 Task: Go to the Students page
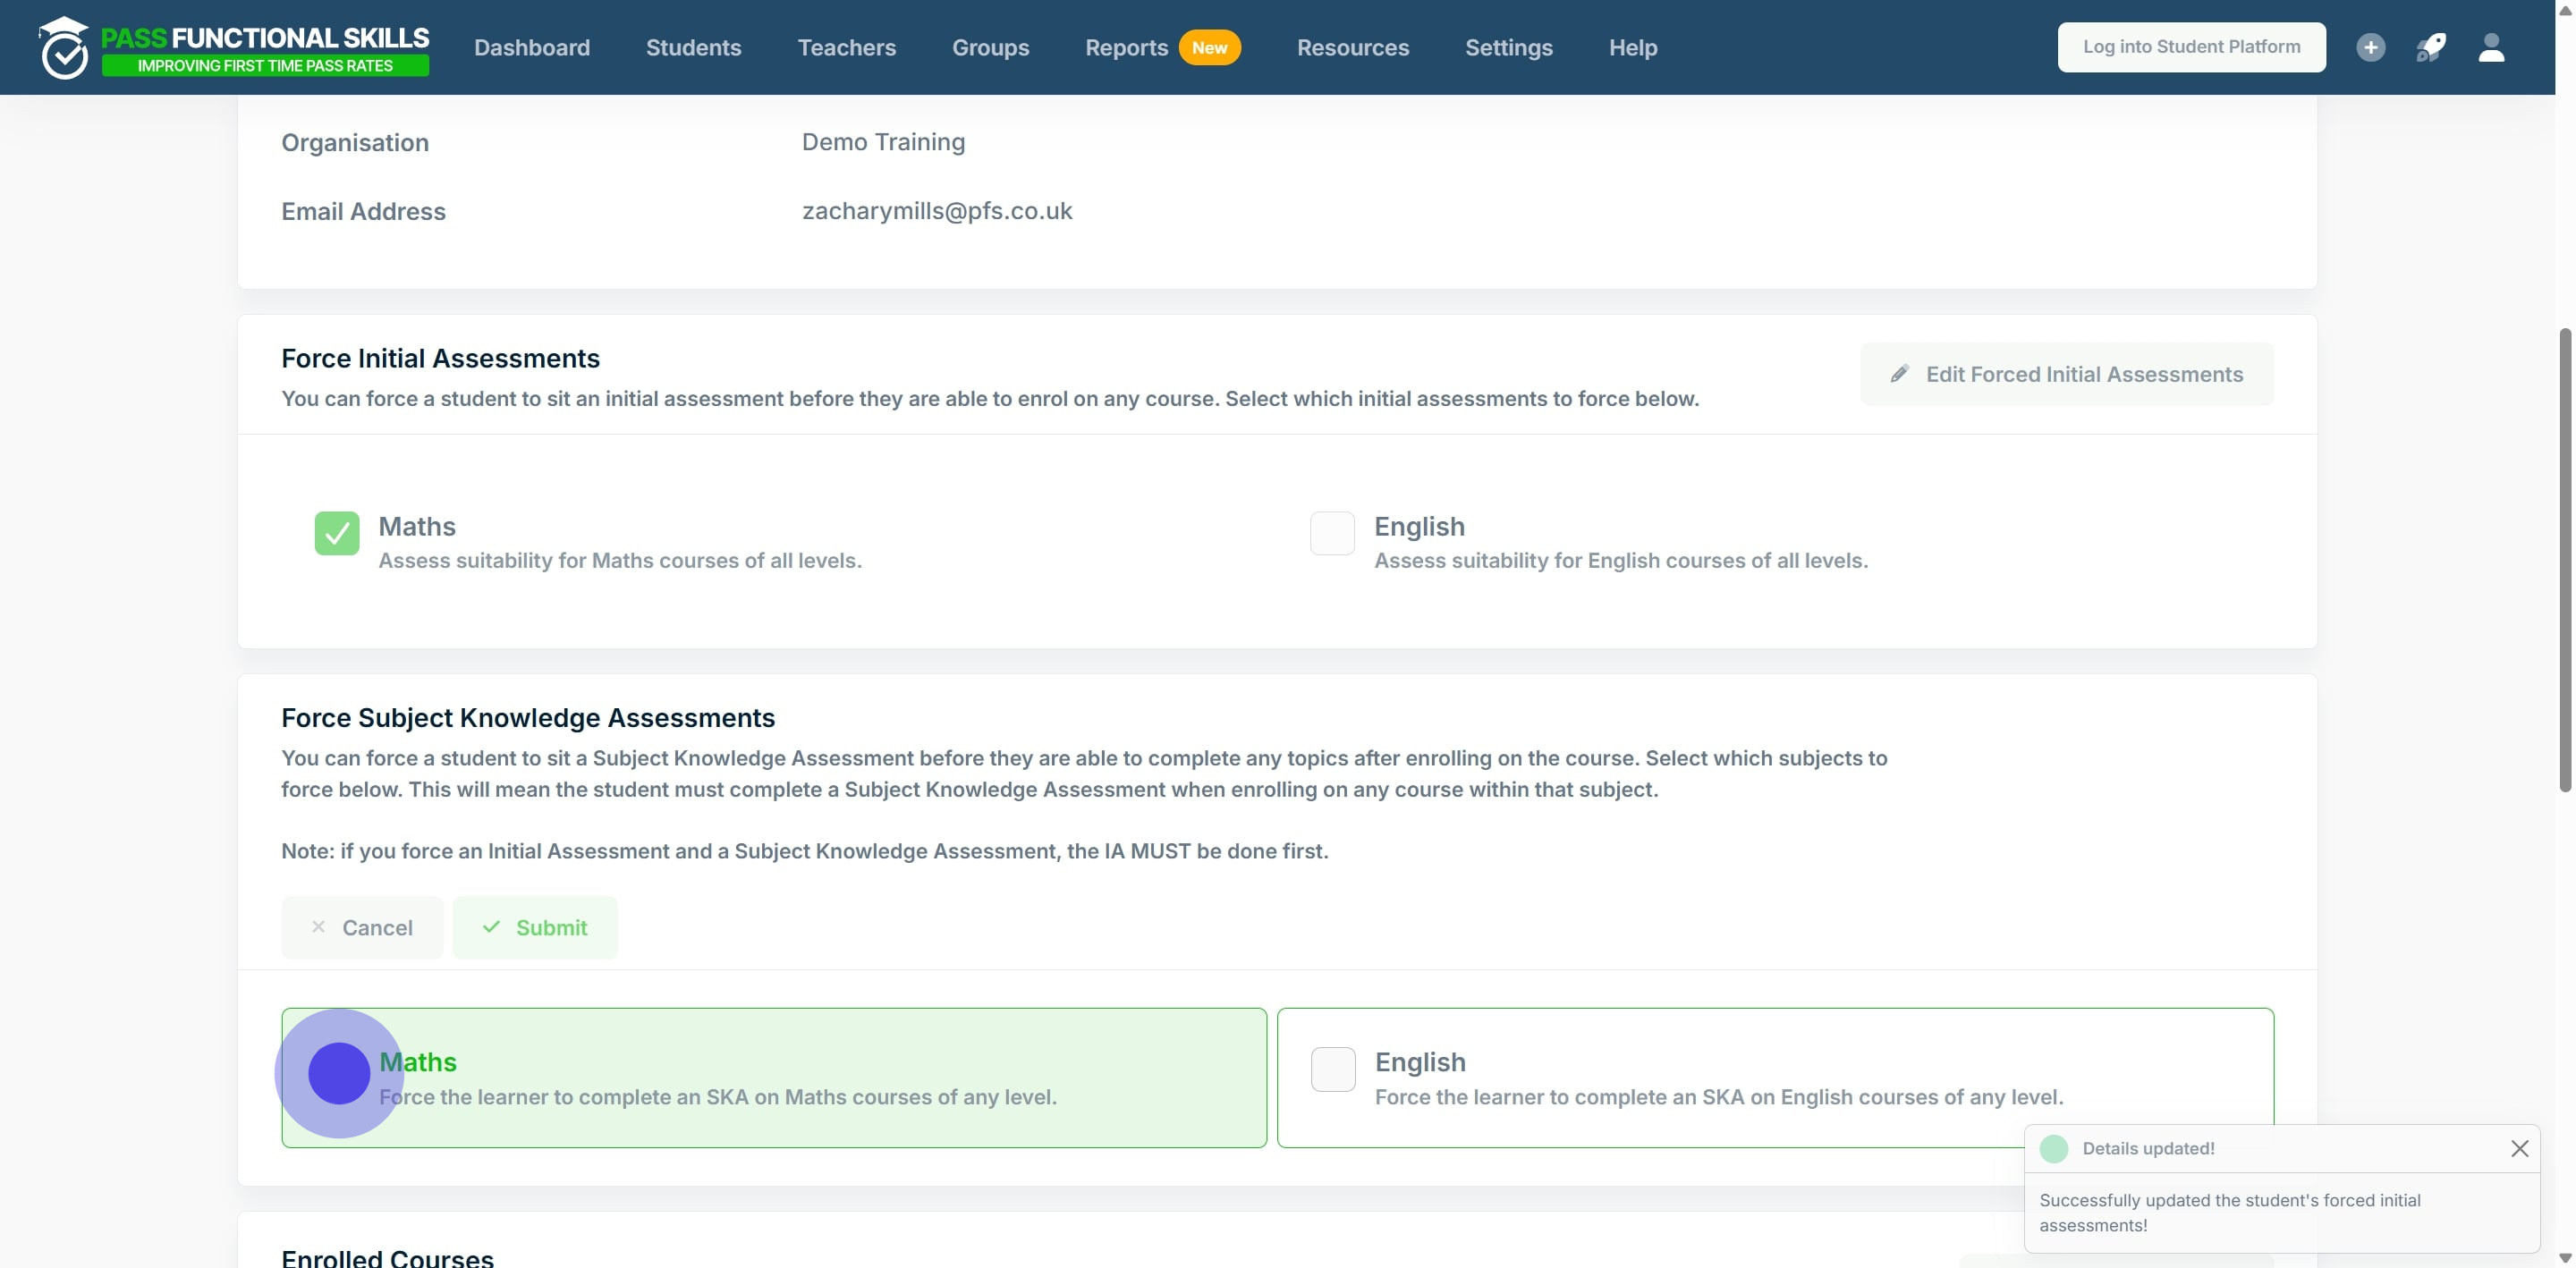coord(693,47)
